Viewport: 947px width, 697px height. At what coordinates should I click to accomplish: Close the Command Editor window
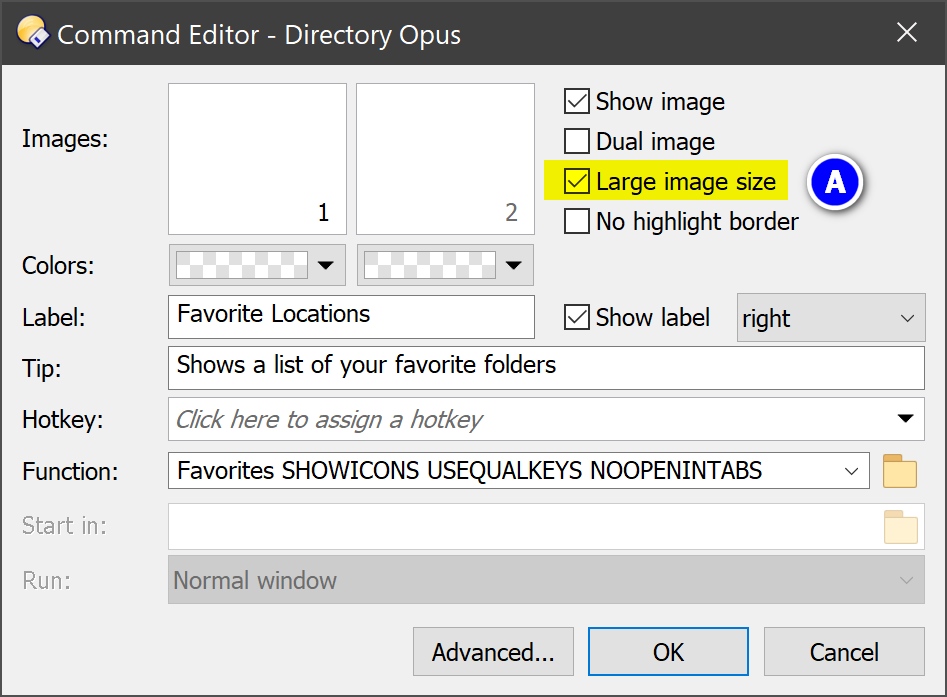(907, 32)
